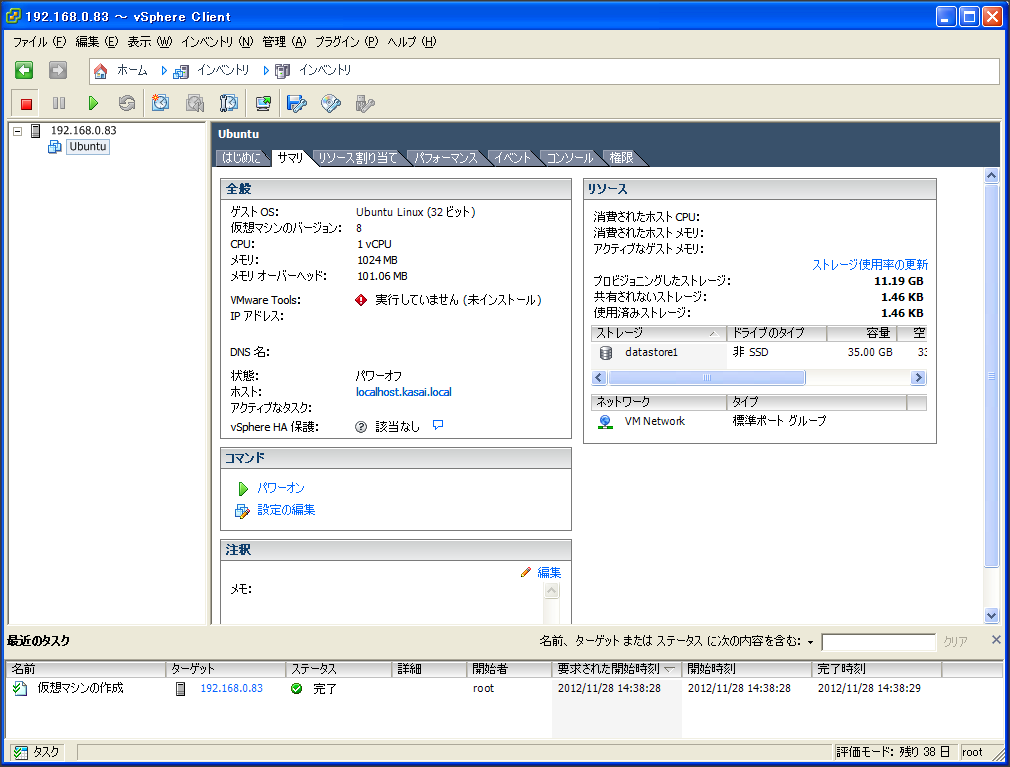
Task: Click the storage table horizontal scrollbar thumb
Action: click(x=707, y=377)
